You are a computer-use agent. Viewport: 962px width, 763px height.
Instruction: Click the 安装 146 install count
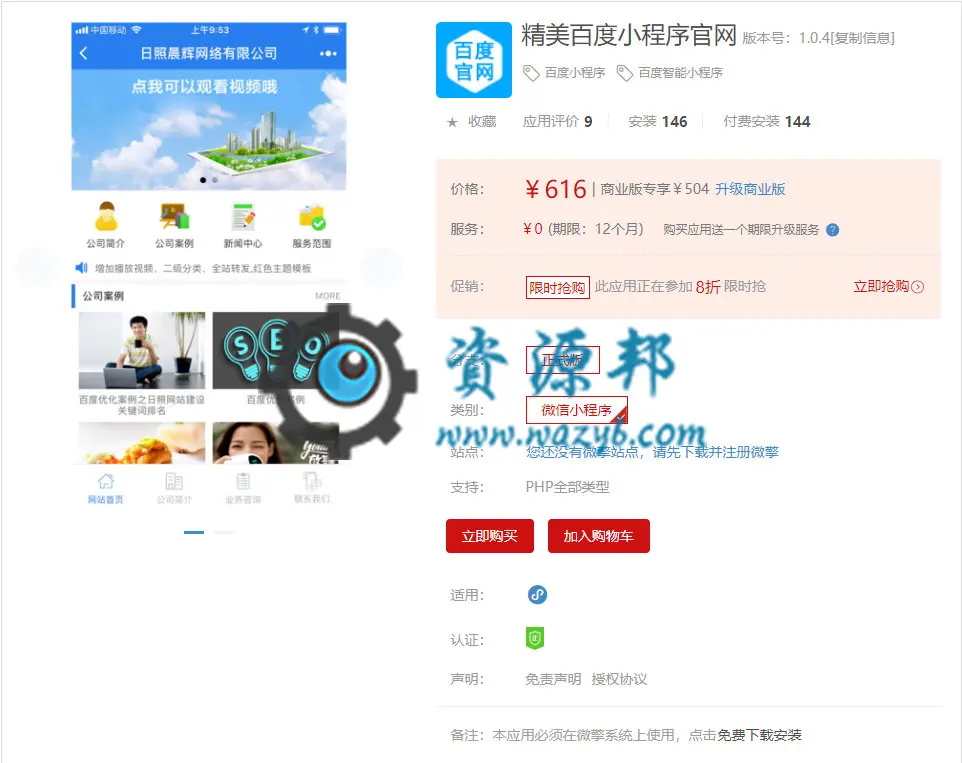[658, 121]
